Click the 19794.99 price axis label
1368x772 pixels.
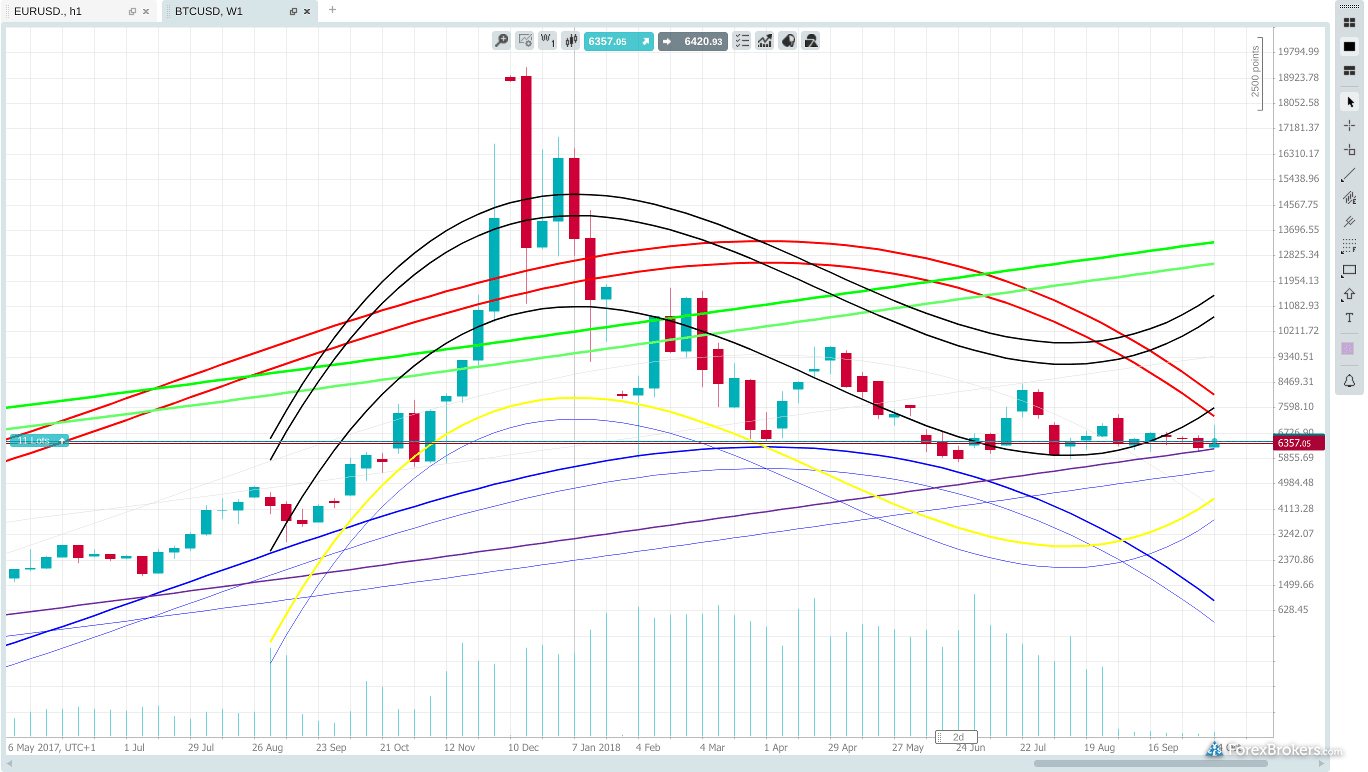(1298, 51)
